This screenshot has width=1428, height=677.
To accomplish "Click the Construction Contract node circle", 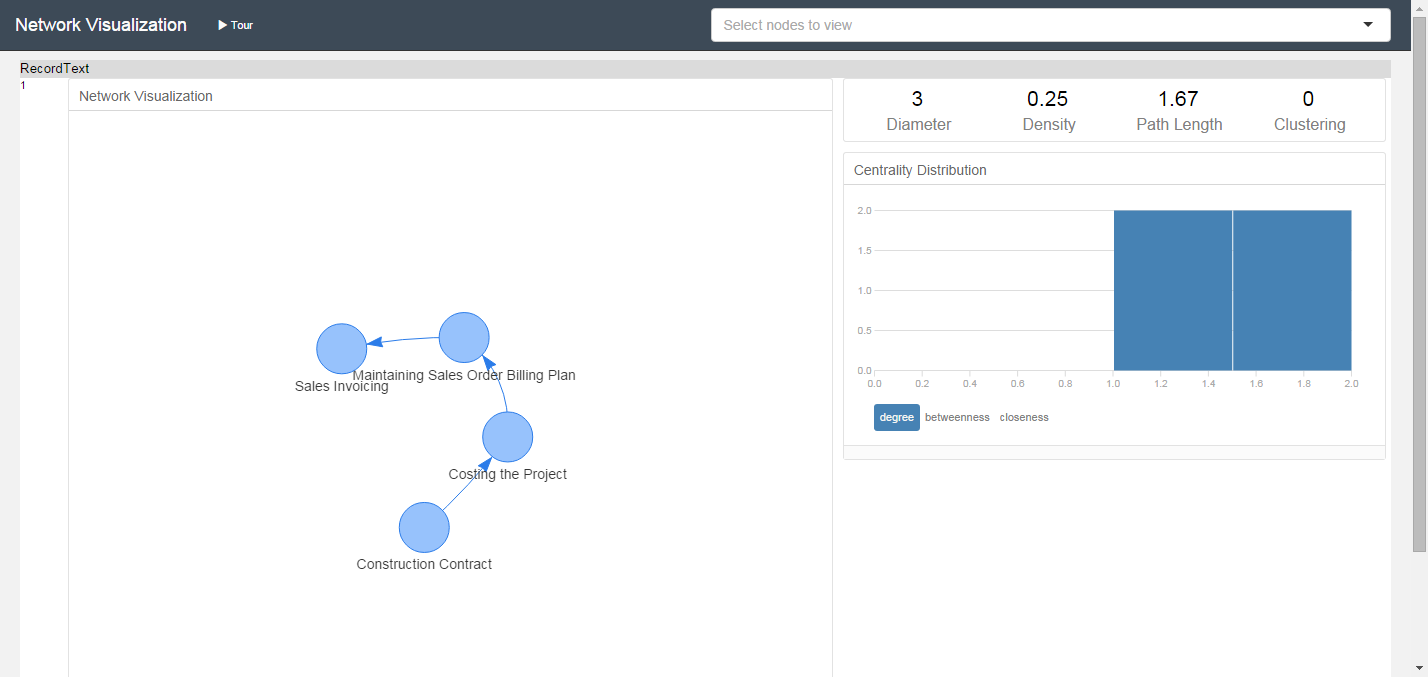I will coord(423,527).
